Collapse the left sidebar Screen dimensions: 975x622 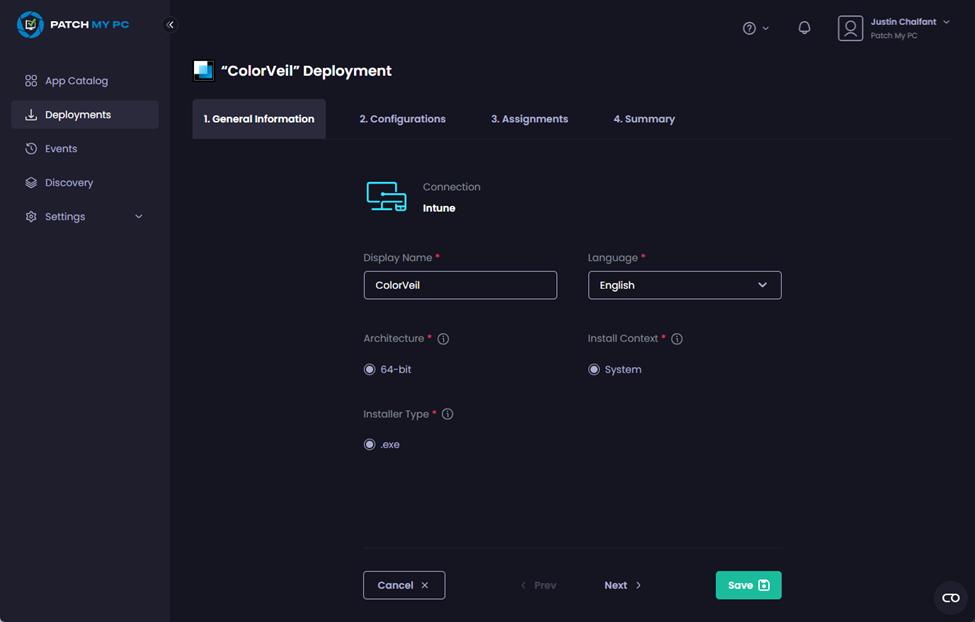point(170,24)
